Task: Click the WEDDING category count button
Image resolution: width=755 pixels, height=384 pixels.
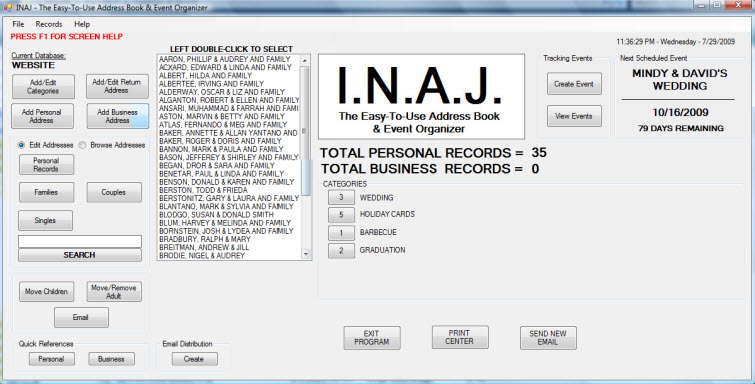Action: pos(341,198)
